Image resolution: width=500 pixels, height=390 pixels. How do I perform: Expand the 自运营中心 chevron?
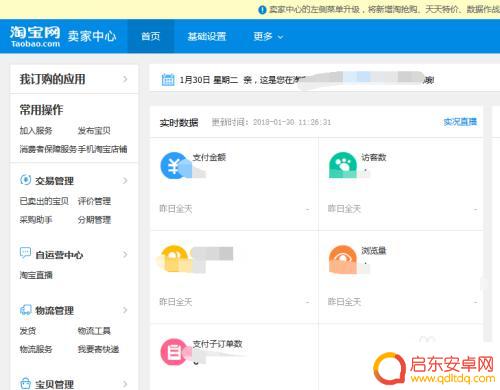point(125,255)
